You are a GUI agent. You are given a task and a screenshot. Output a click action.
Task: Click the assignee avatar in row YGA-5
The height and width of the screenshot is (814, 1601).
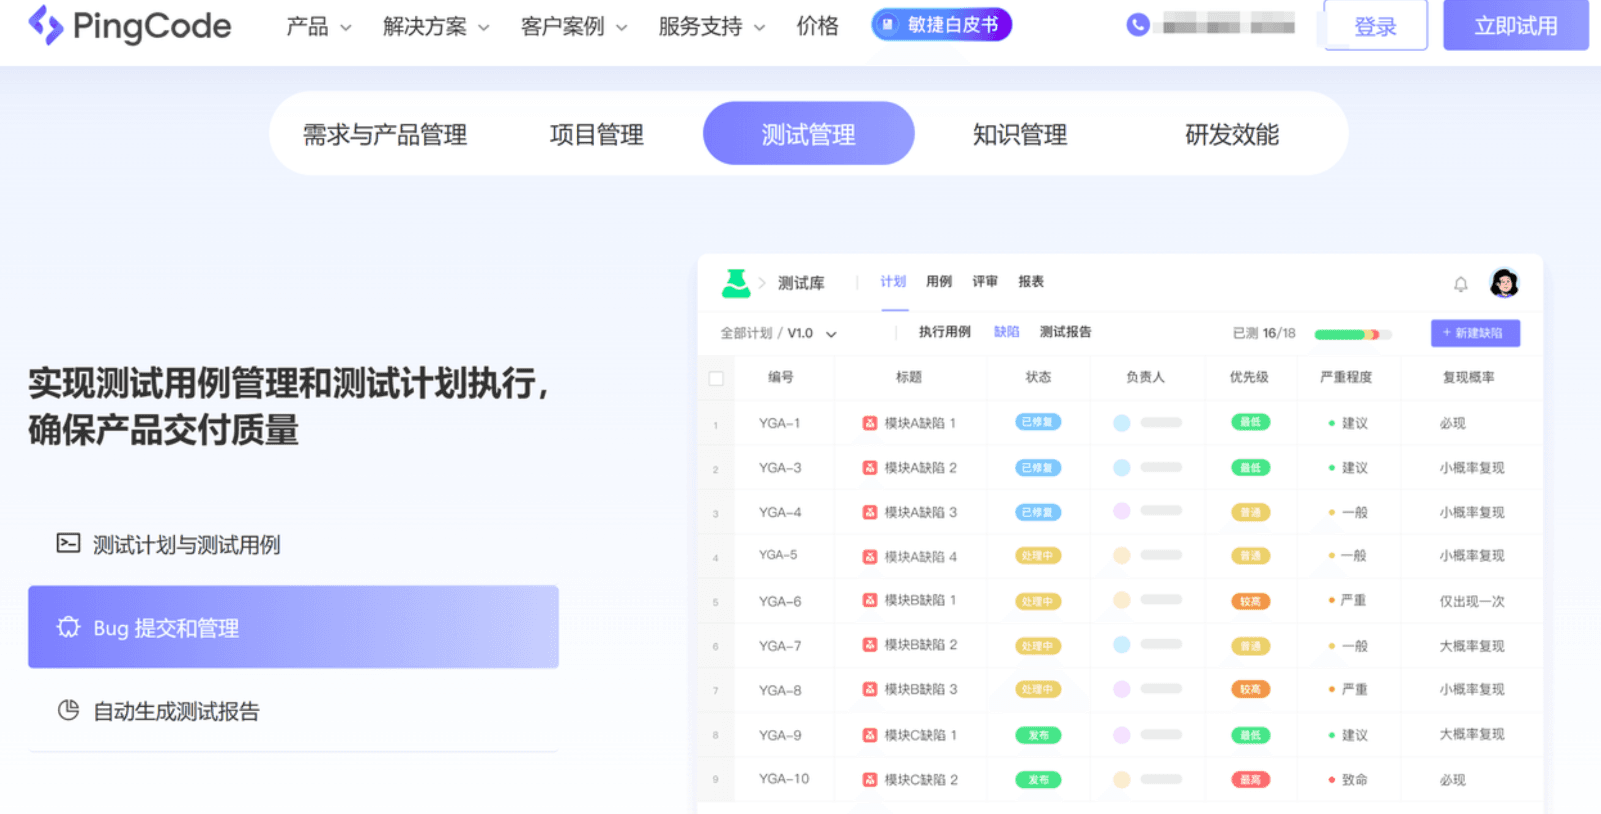pos(1122,555)
